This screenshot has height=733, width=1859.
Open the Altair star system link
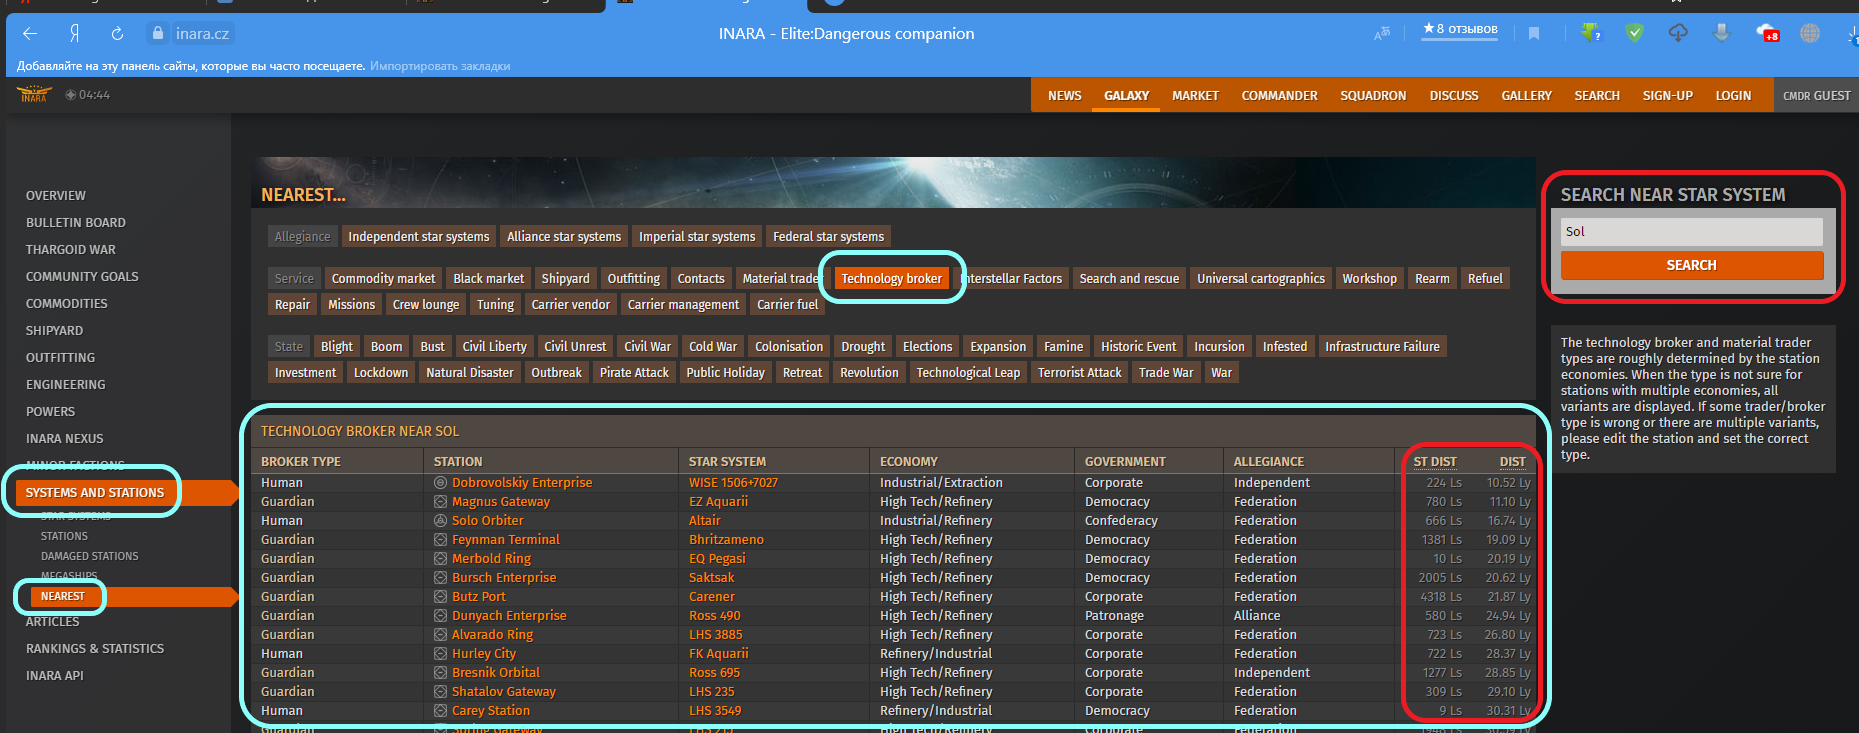(x=704, y=521)
